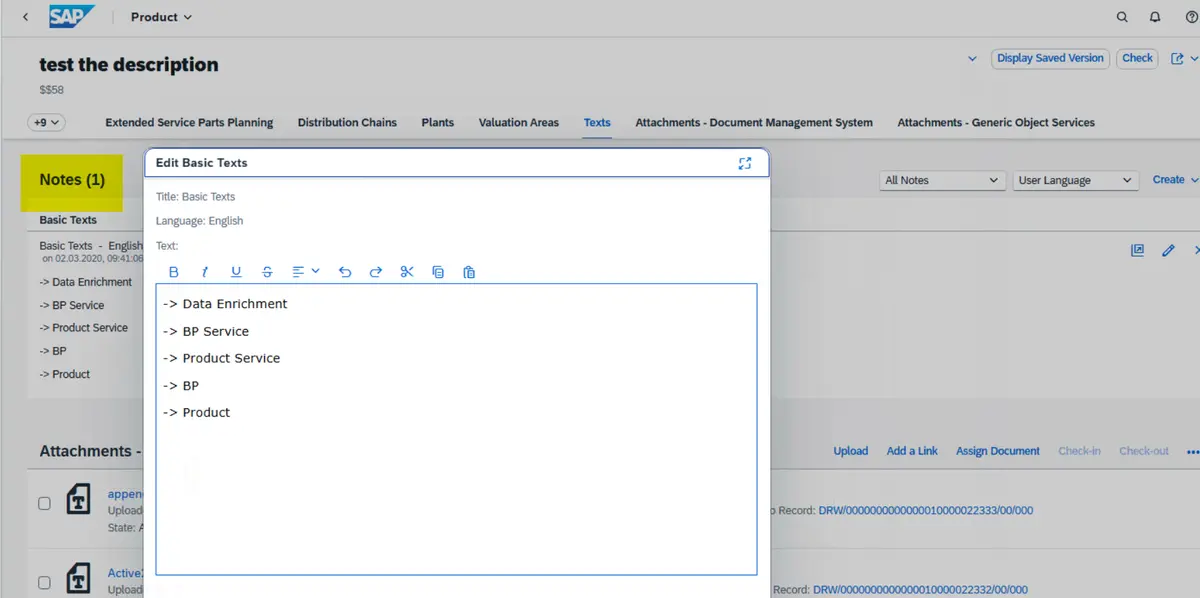Screen dimensions: 1200x598
Task: Redo edit in text editor
Action: 376,271
